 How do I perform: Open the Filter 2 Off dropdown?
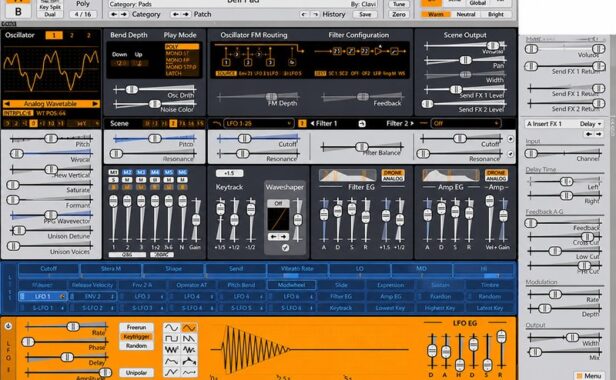(465, 124)
